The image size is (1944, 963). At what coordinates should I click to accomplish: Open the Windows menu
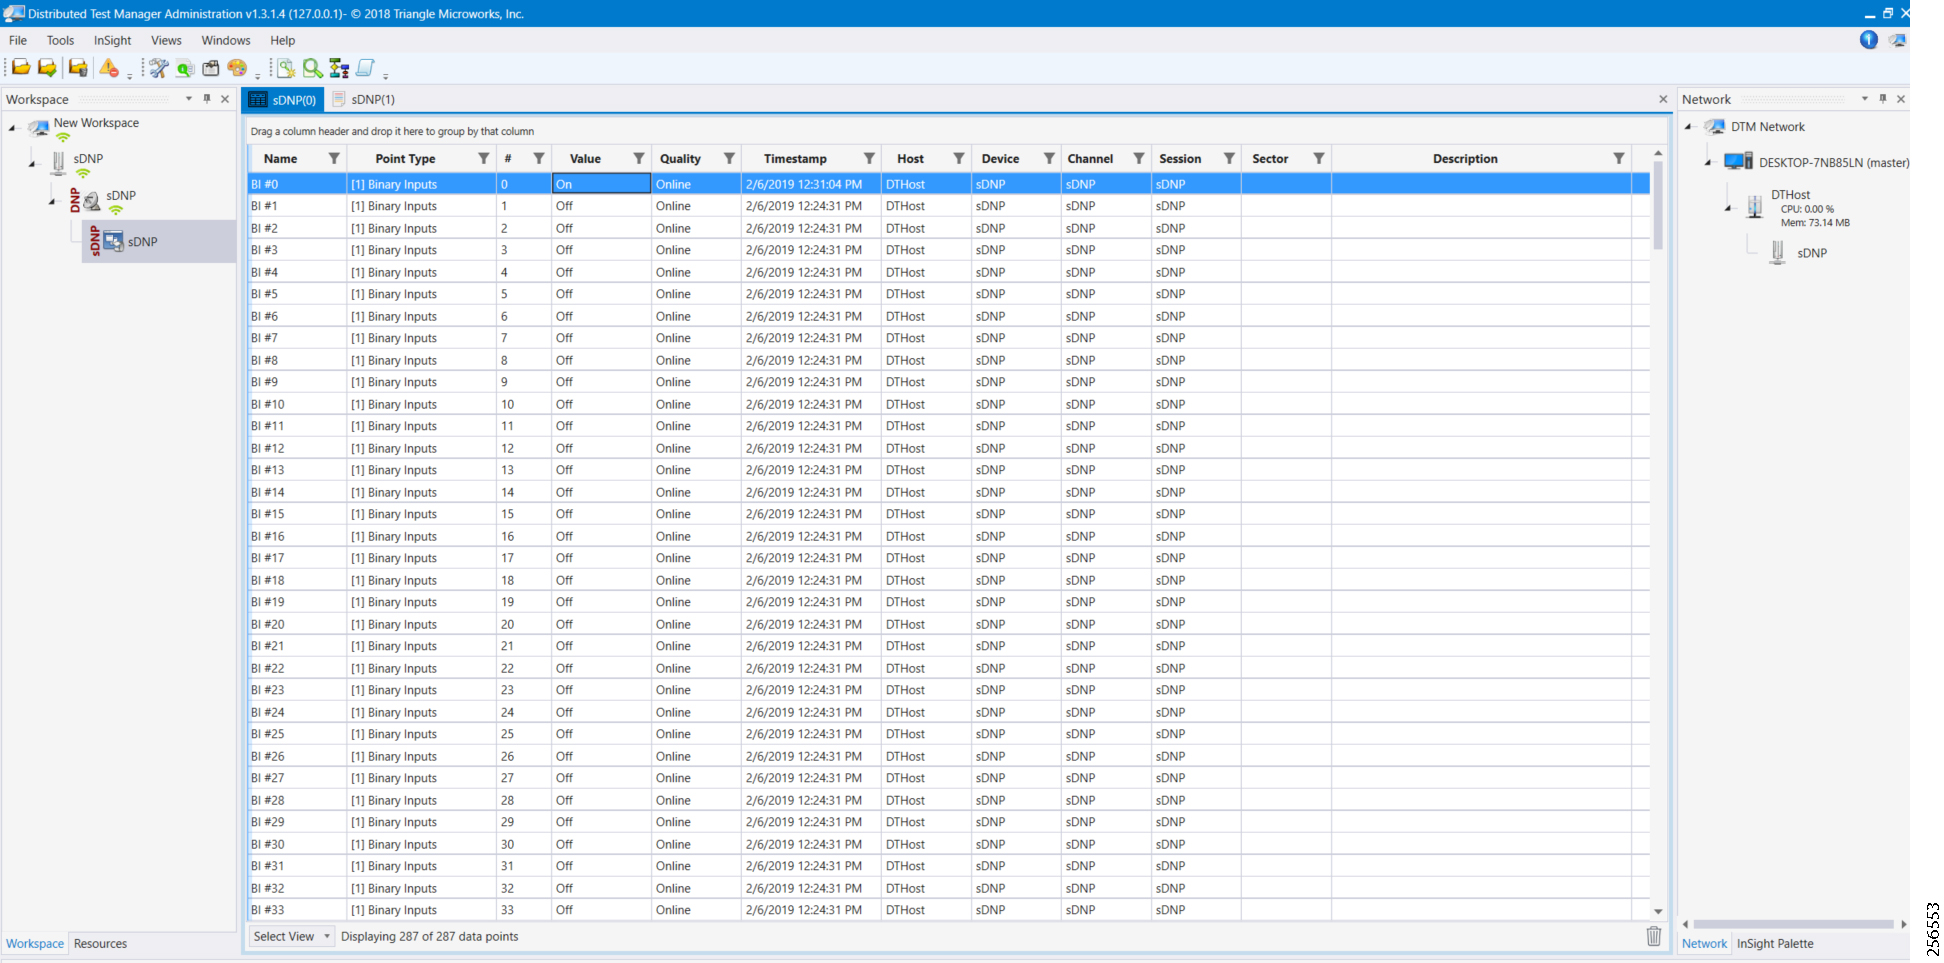pyautogui.click(x=226, y=40)
